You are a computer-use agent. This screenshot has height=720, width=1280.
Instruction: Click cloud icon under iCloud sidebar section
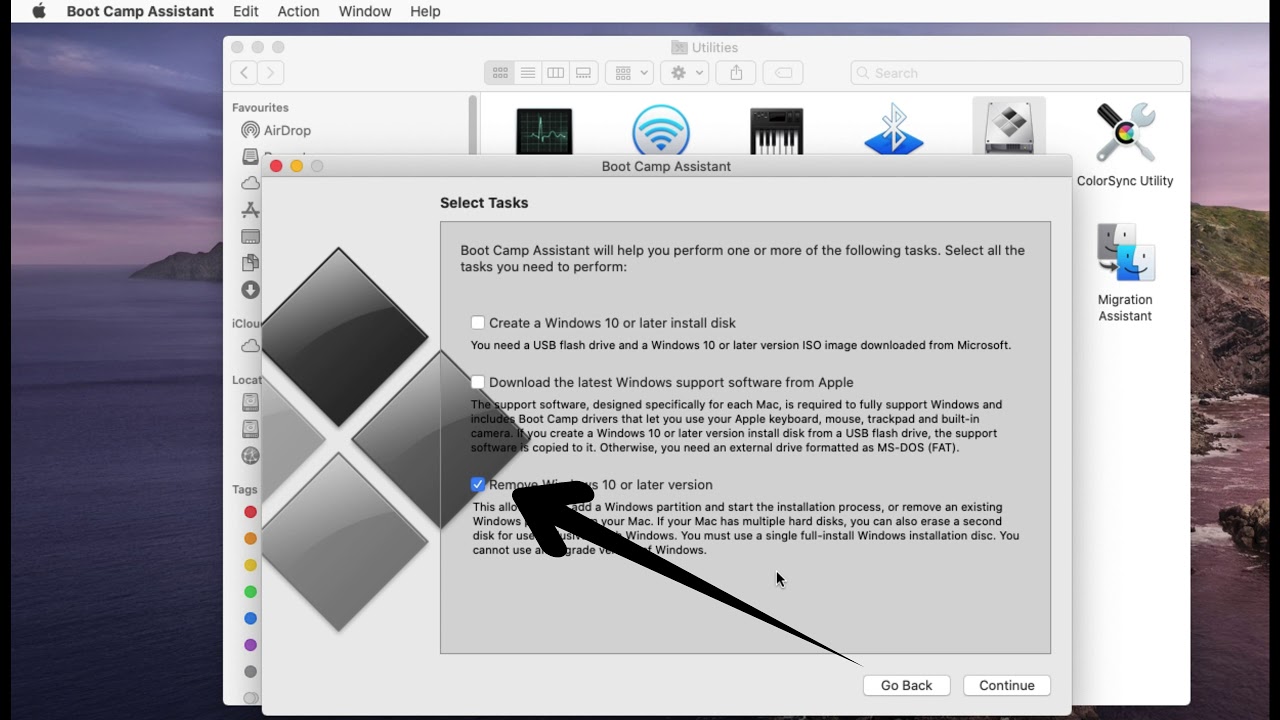pos(250,346)
